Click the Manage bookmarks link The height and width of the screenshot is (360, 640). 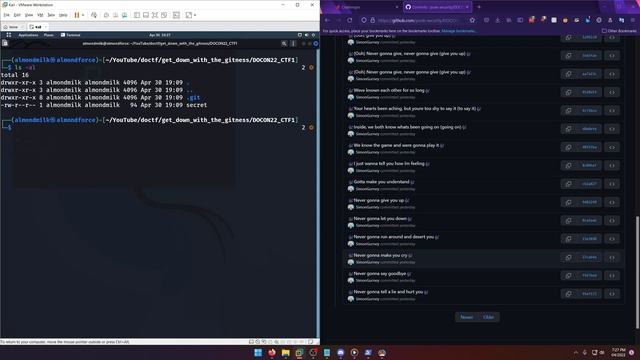tap(458, 31)
